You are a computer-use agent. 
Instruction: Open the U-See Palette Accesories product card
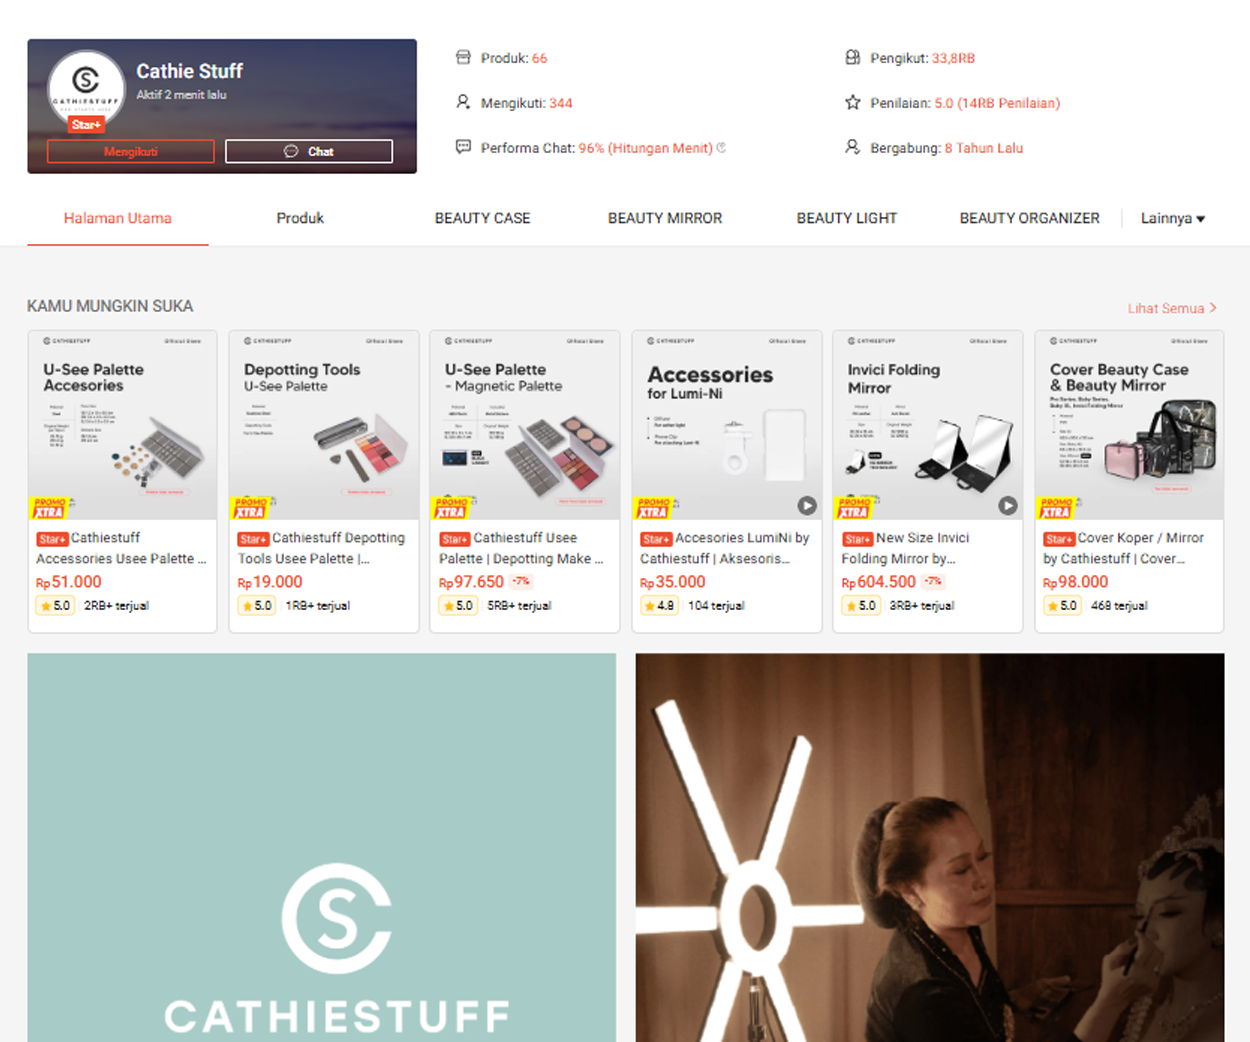[x=122, y=481]
